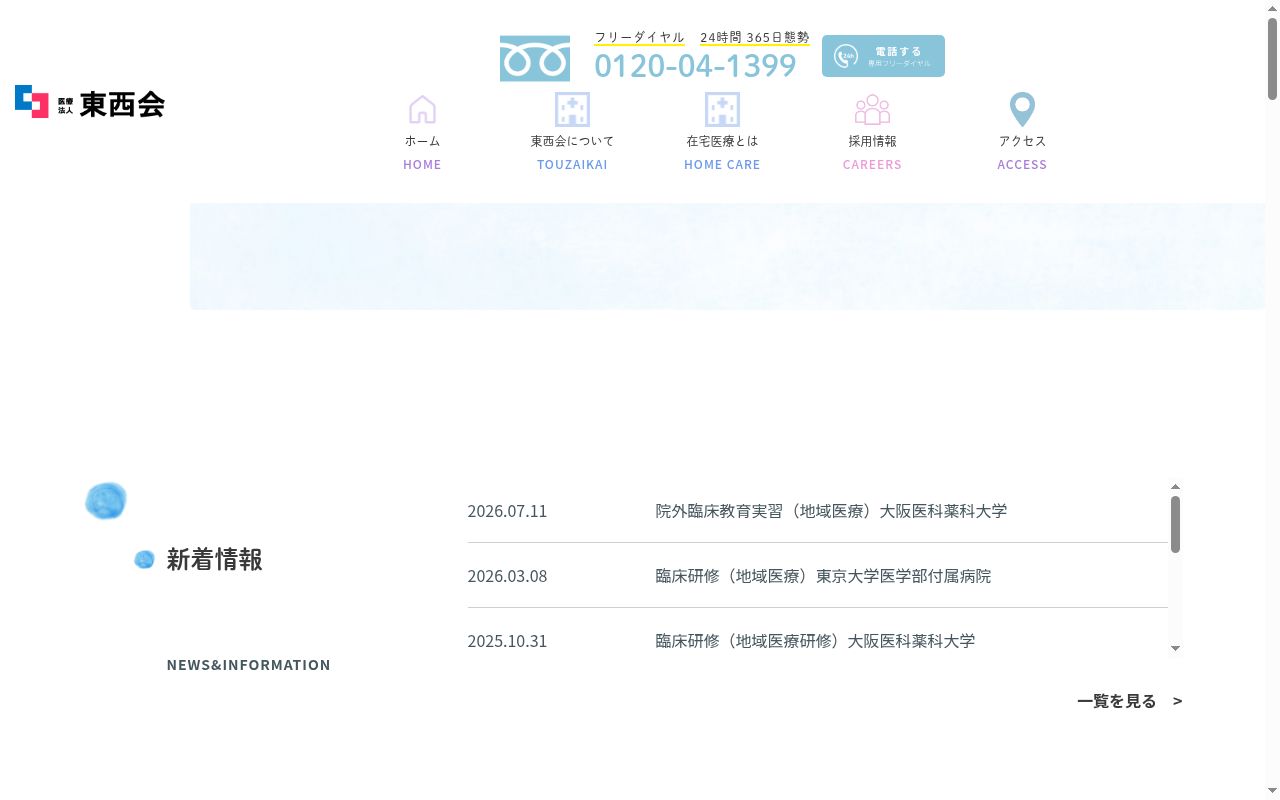This screenshot has height=800, width=1280.
Task: Open the 一覧を見る link
Action: tap(1129, 700)
